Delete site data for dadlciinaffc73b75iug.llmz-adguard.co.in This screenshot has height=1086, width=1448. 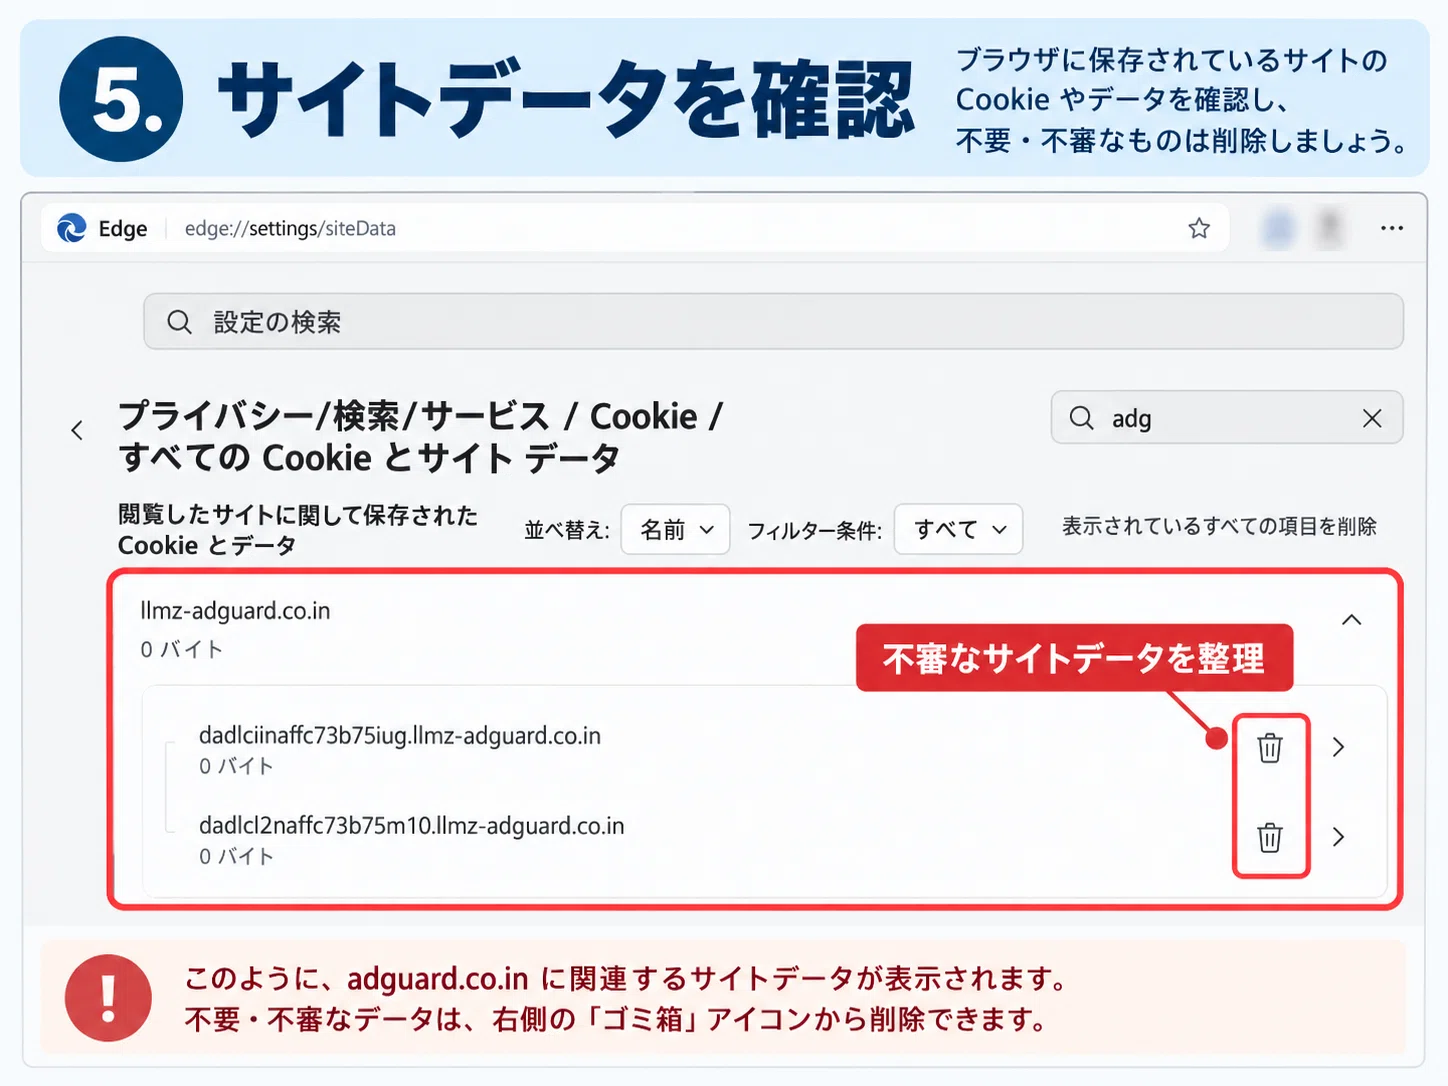coord(1270,747)
